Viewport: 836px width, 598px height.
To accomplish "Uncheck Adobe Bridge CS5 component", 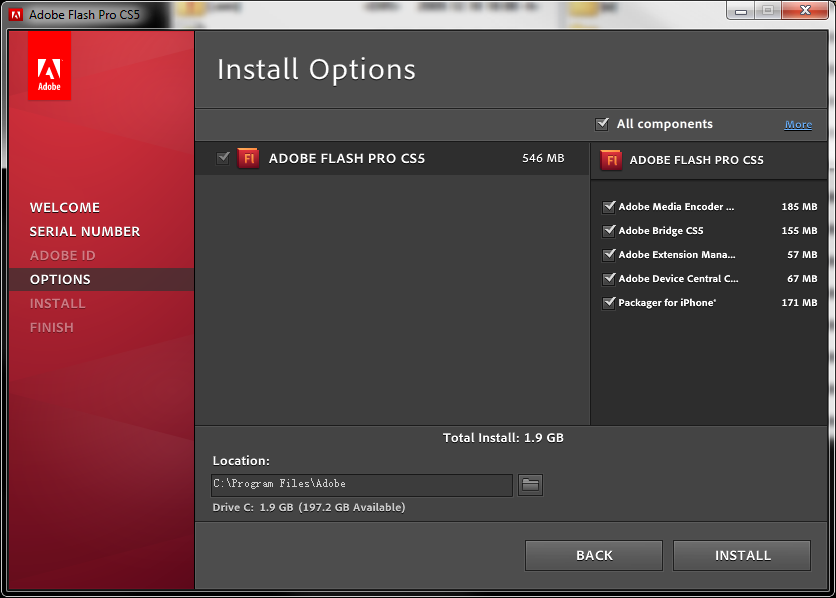I will (x=608, y=231).
